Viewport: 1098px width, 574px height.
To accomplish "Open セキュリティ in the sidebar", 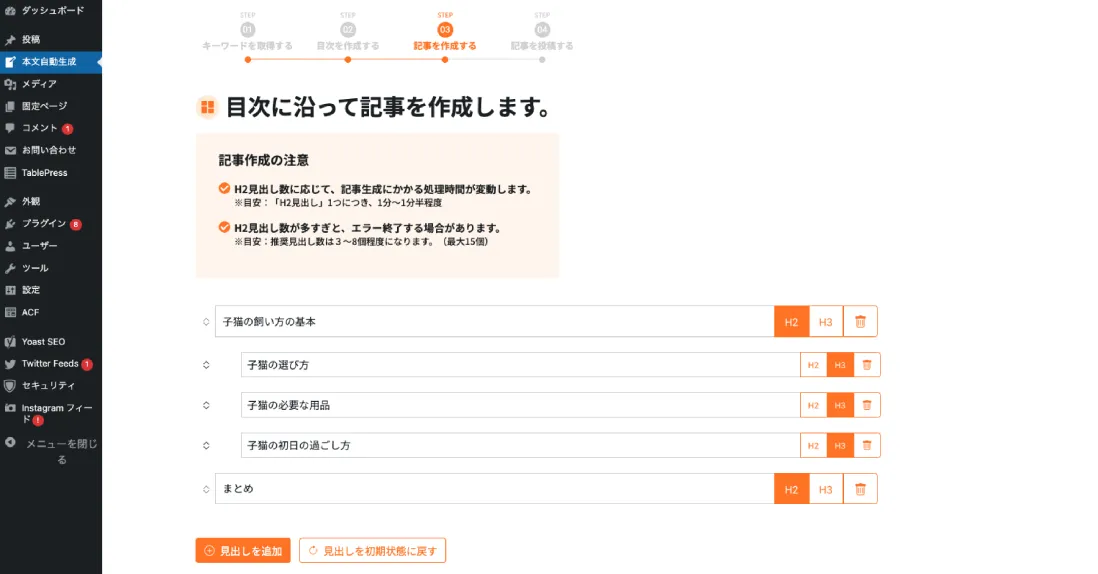I will pos(50,386).
